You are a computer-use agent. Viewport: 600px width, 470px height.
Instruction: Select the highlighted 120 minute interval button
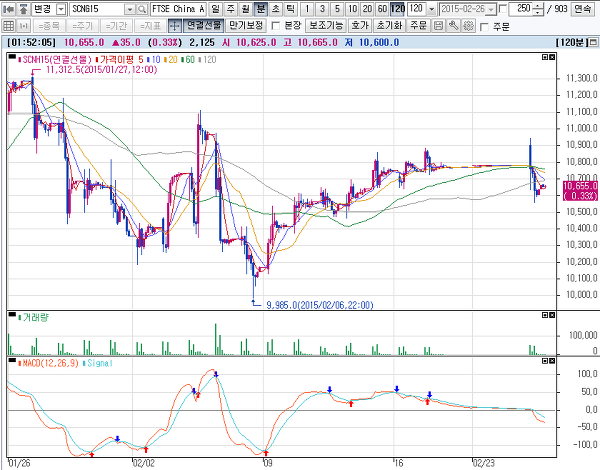tap(398, 8)
